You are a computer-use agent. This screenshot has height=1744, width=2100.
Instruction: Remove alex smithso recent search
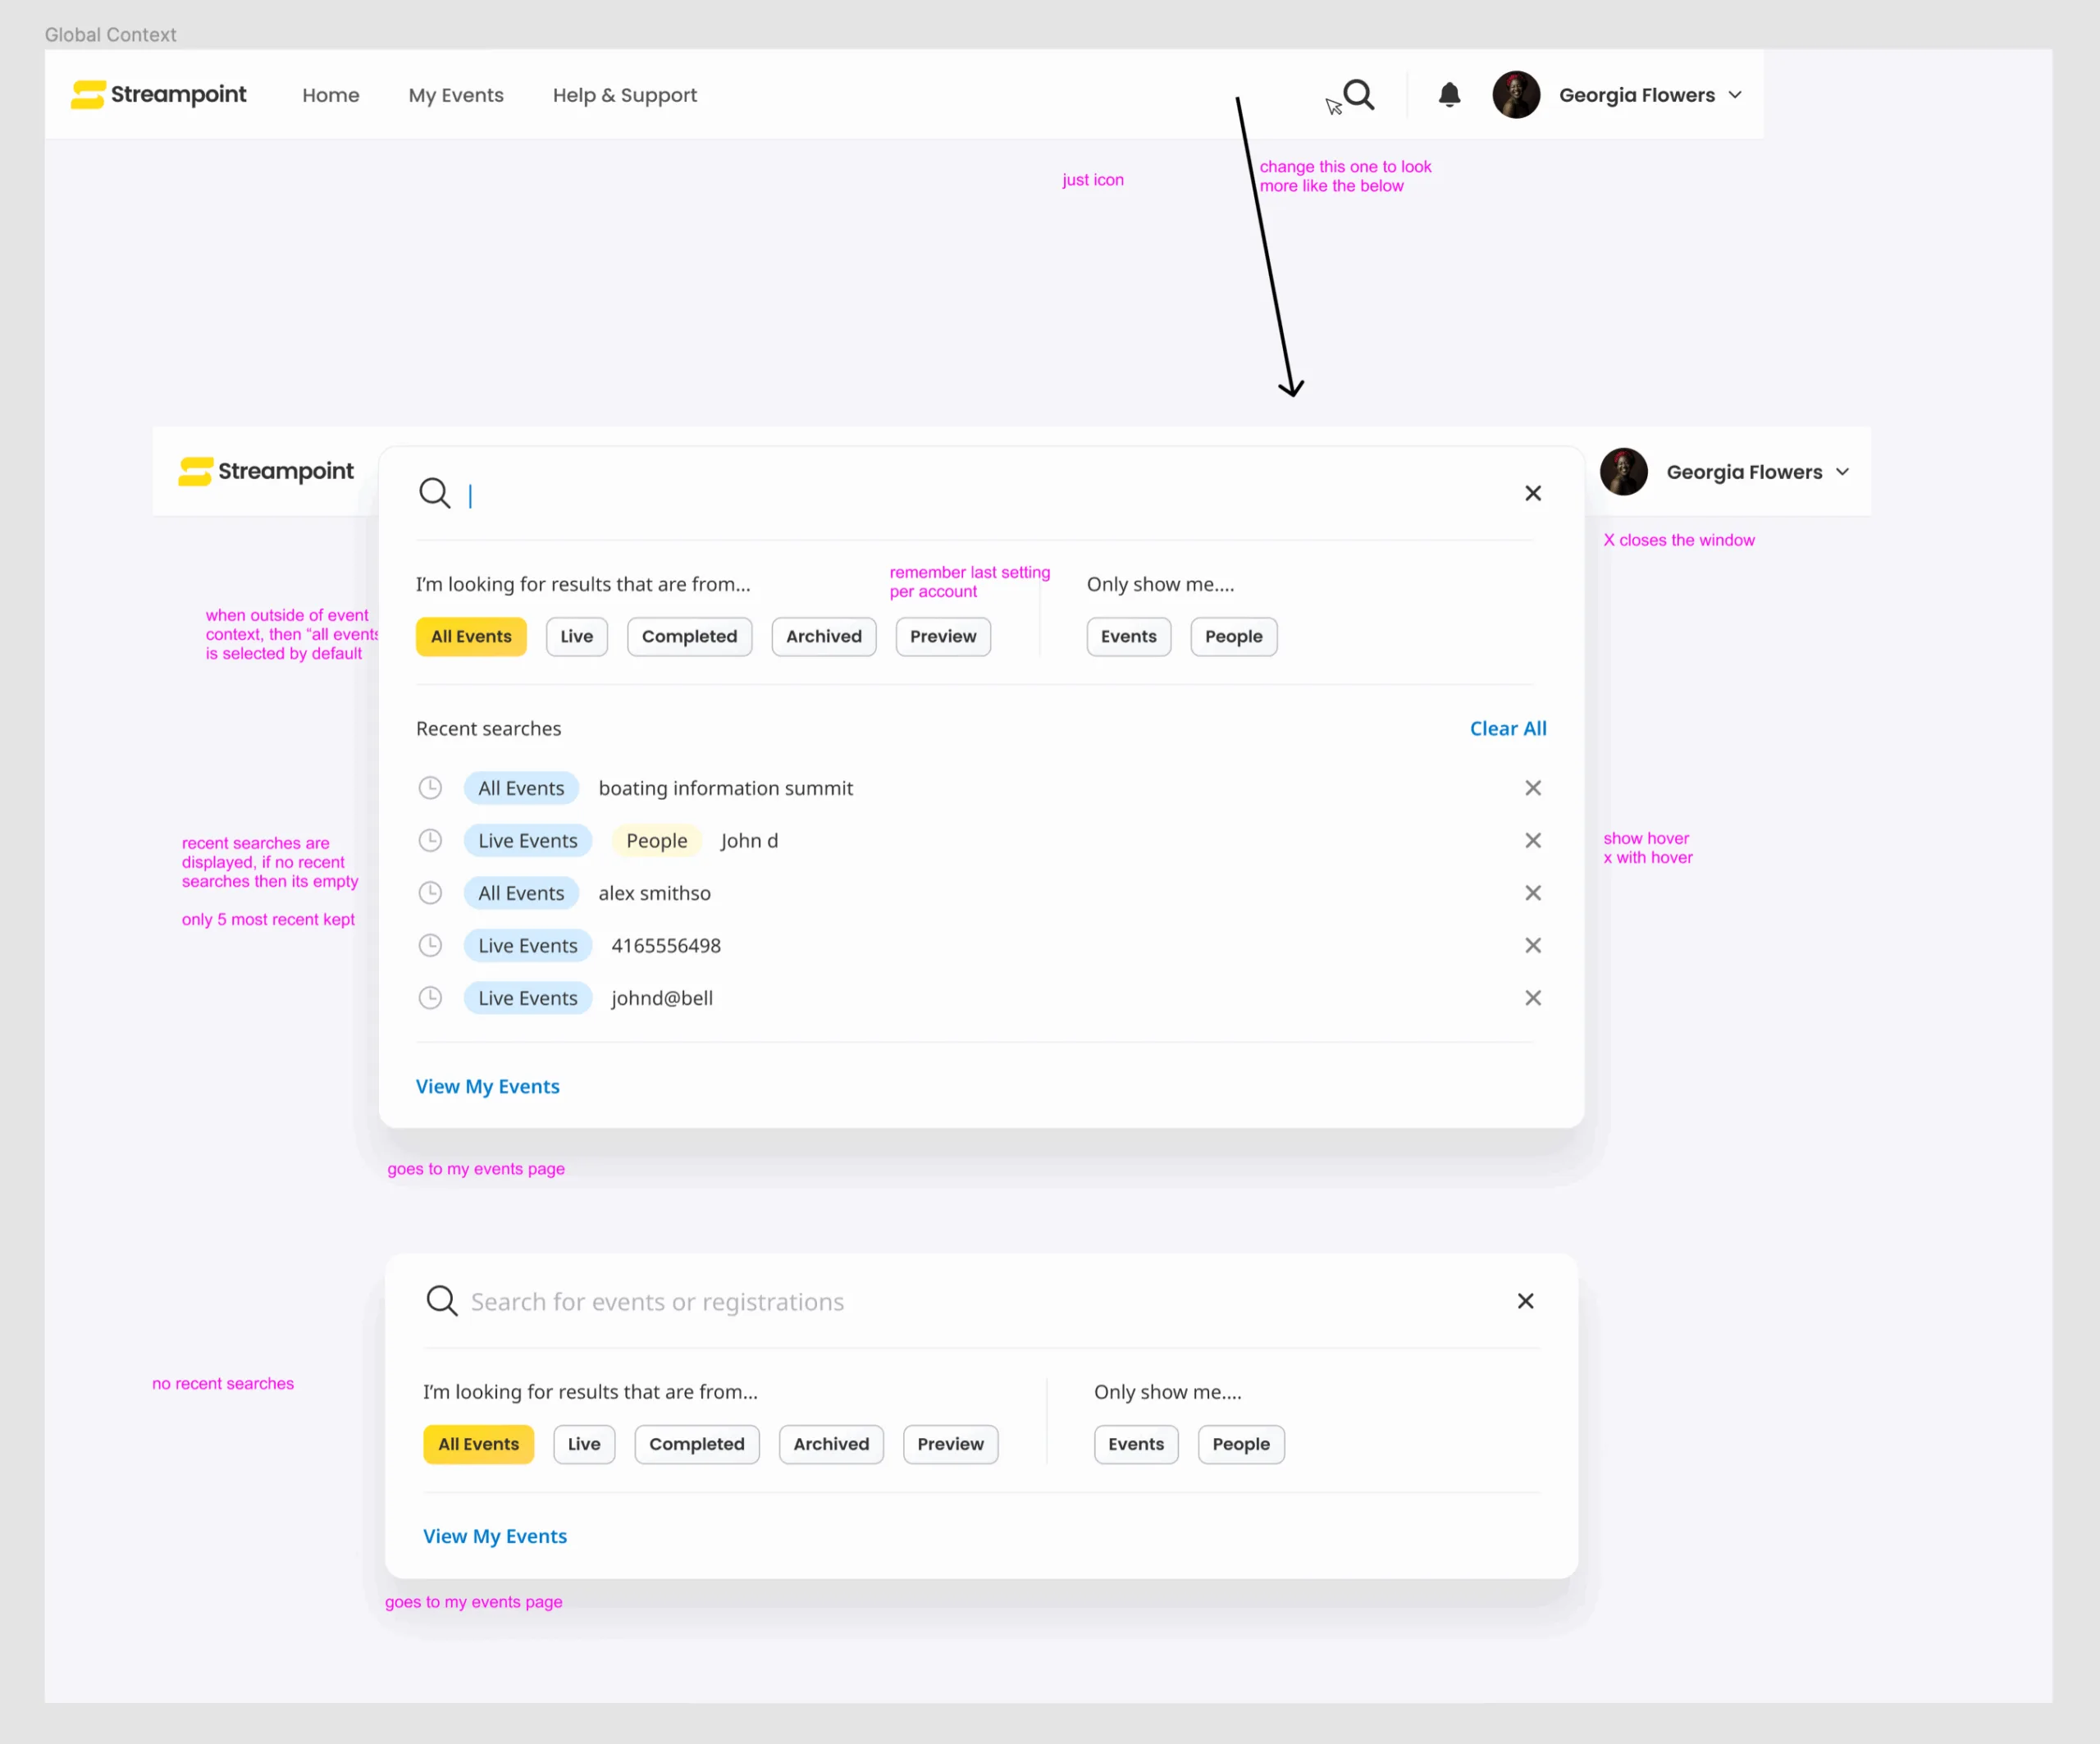click(1533, 893)
